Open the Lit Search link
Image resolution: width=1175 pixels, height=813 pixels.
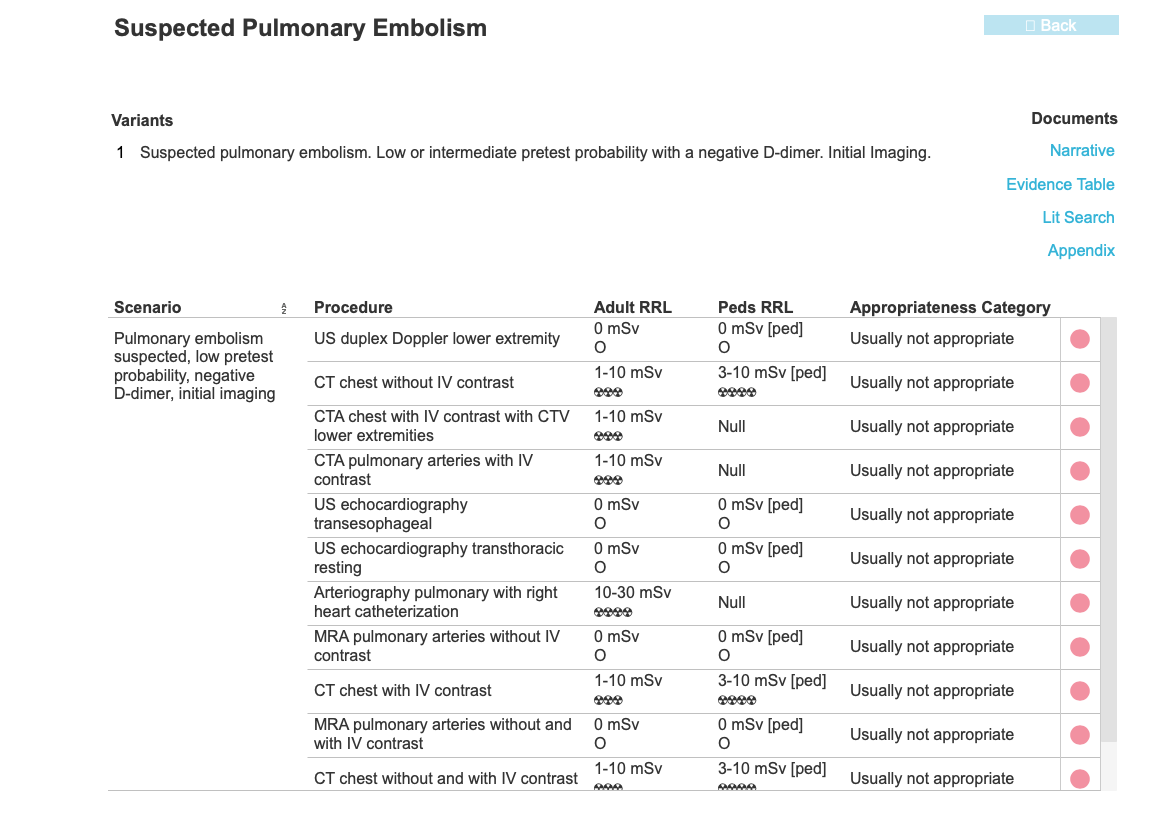pyautogui.click(x=1078, y=217)
